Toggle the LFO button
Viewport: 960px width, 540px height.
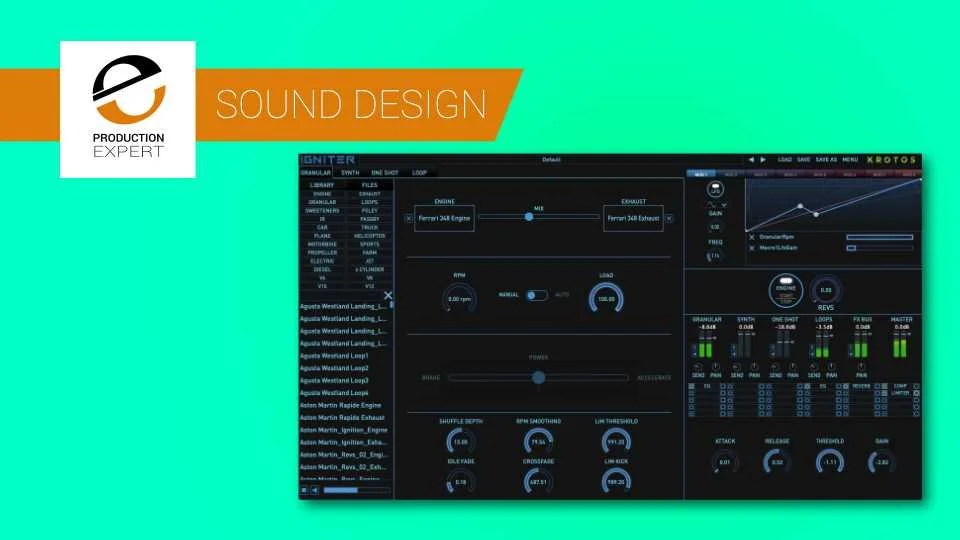pos(715,190)
